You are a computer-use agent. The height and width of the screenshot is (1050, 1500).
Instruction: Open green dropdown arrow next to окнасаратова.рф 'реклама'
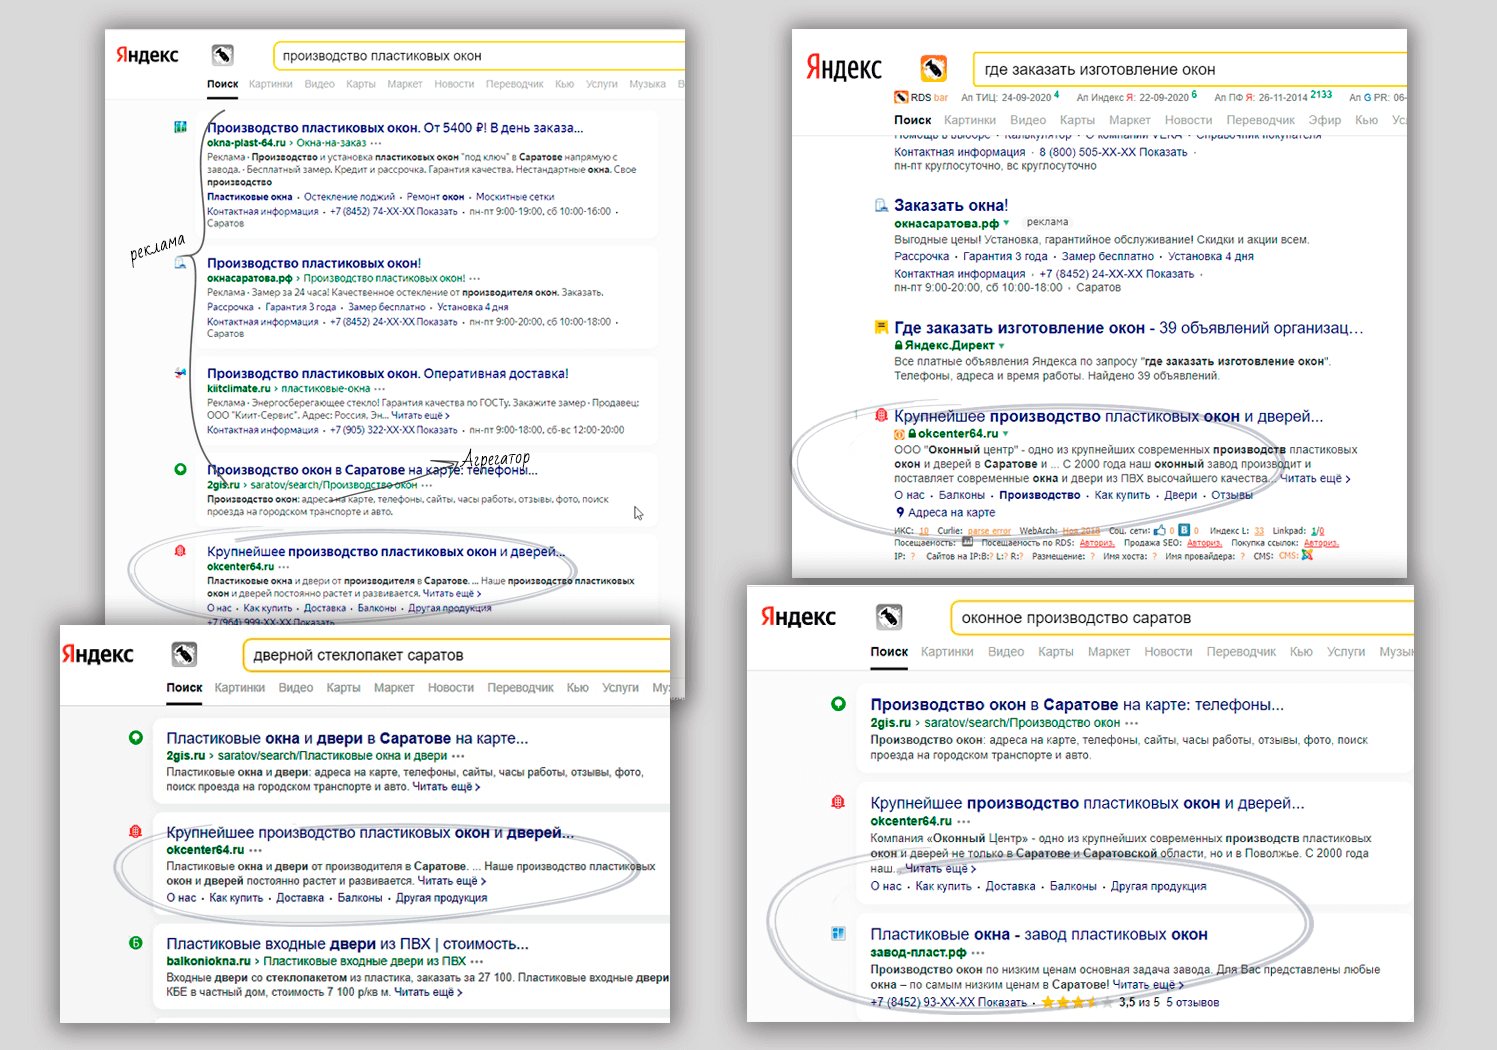1006,223
